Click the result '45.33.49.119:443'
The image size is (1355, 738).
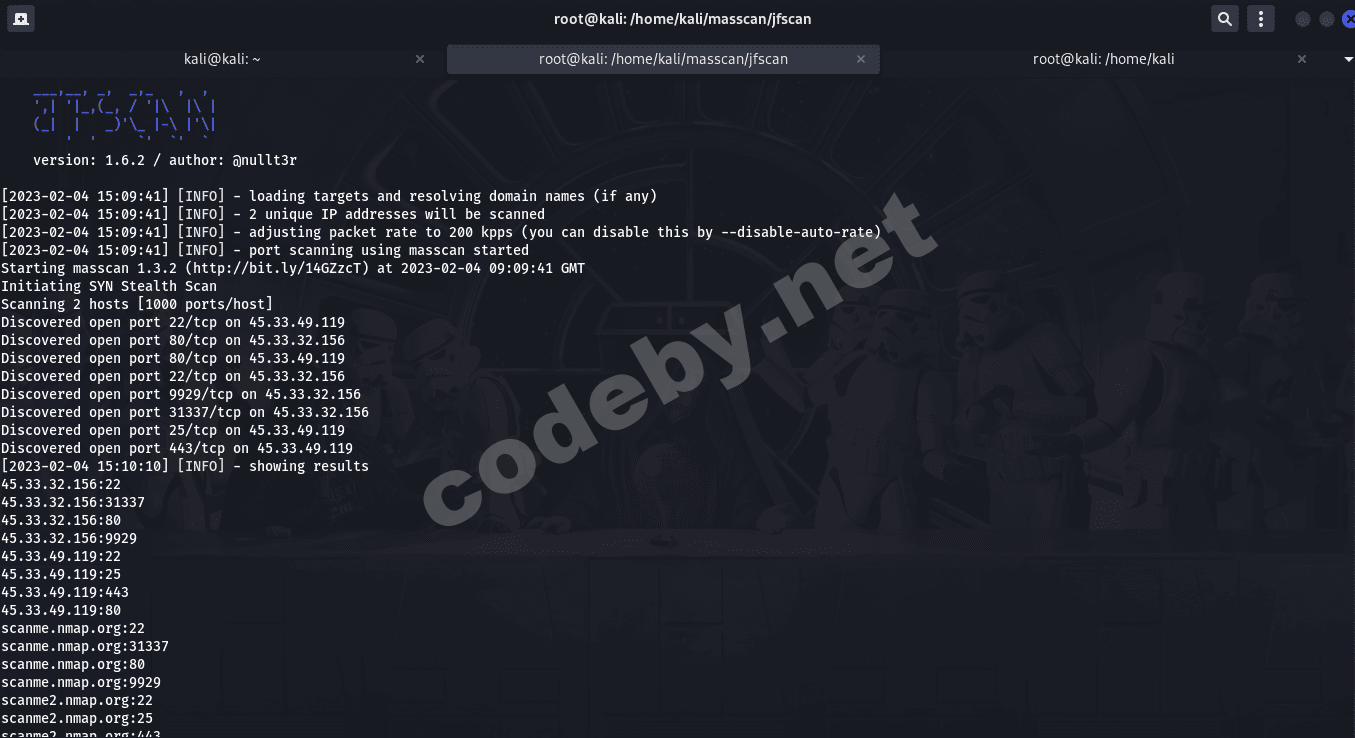pos(65,592)
